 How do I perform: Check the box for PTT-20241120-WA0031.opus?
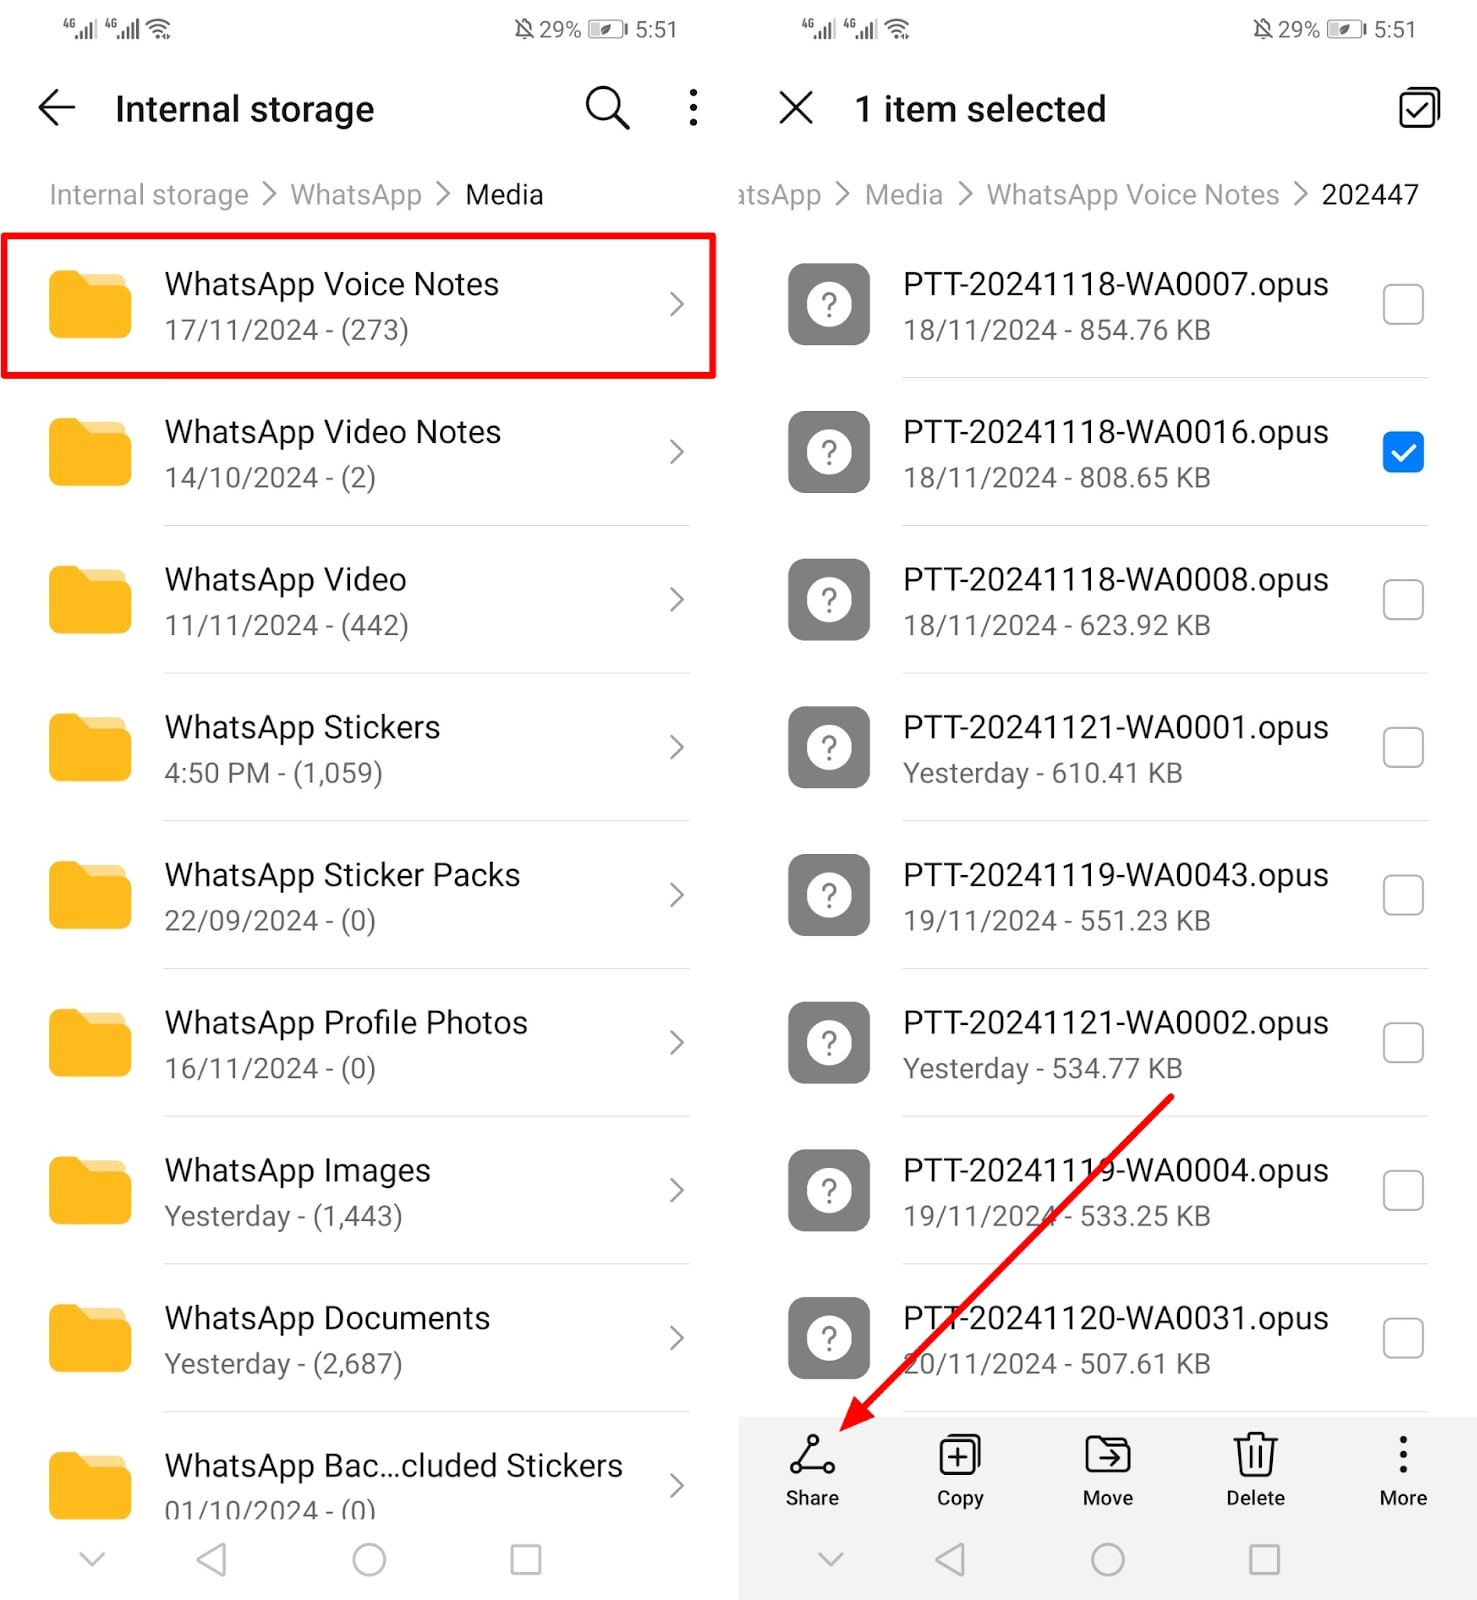[1403, 1338]
